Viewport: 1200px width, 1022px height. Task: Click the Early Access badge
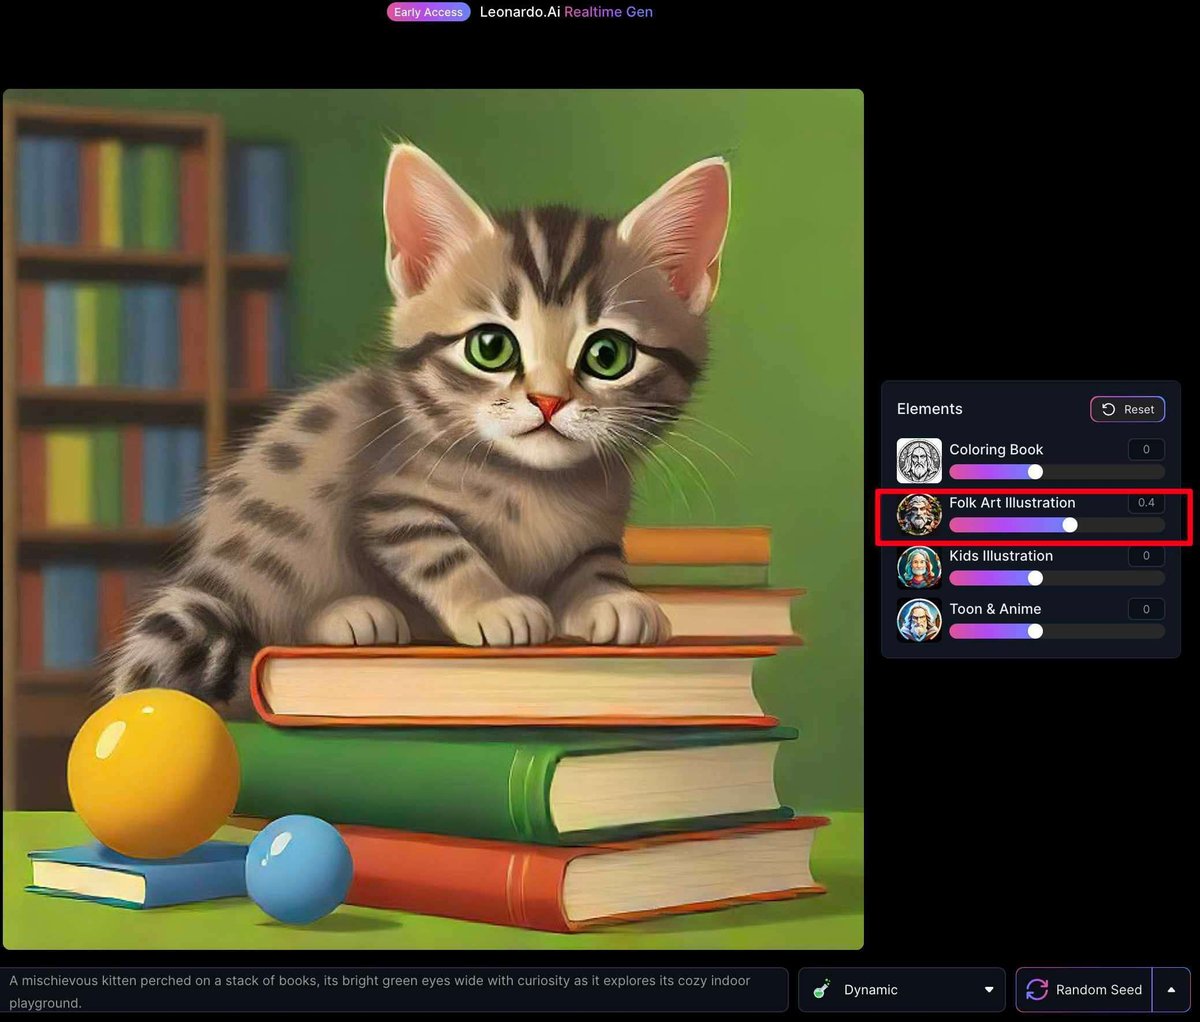[428, 12]
